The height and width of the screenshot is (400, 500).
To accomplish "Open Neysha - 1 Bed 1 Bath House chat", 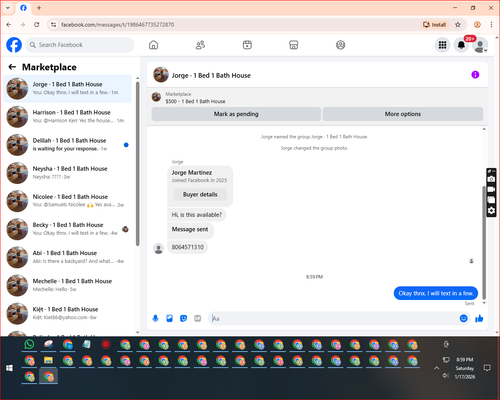I will point(67,173).
